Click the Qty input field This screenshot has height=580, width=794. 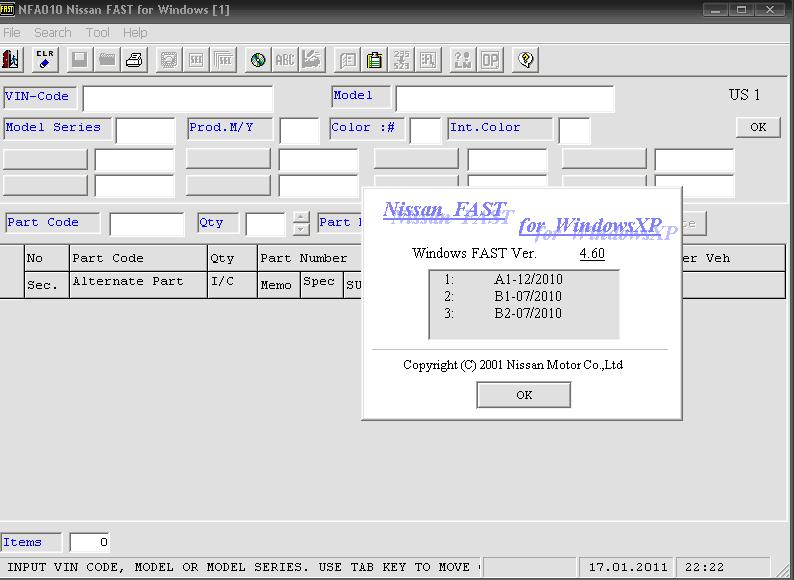265,224
